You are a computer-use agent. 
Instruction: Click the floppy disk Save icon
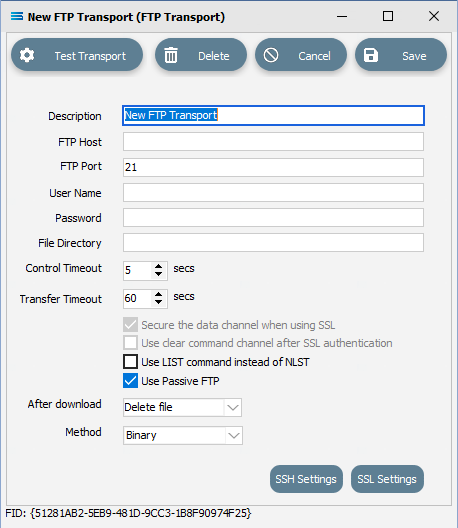(371, 55)
